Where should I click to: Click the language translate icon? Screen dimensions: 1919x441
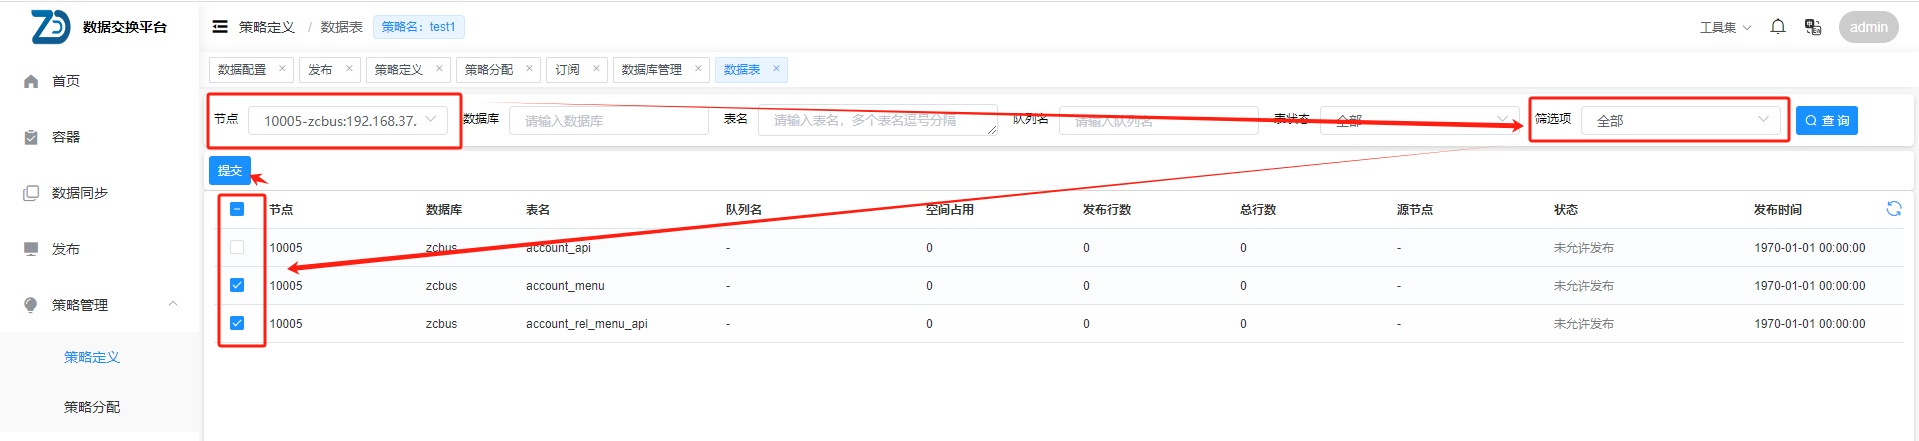click(1812, 27)
